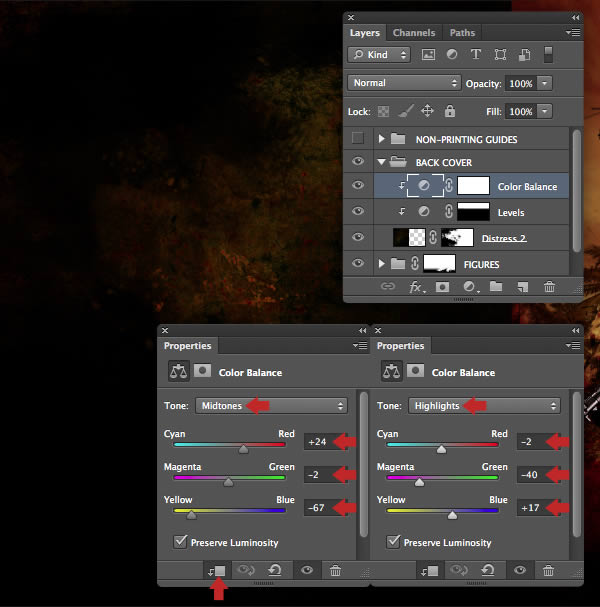Viewport: 600px width, 607px height.
Task: Filter layers by type layer icon
Action: [476, 55]
